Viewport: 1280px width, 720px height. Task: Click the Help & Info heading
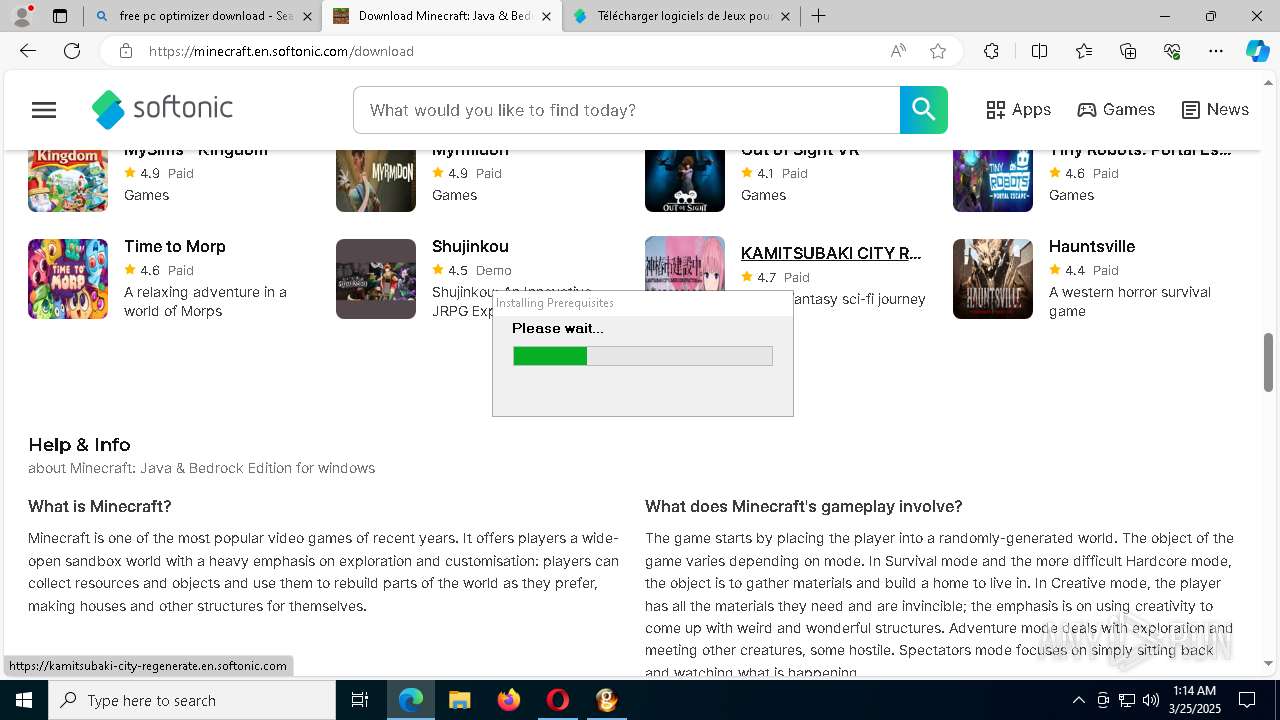tap(79, 445)
